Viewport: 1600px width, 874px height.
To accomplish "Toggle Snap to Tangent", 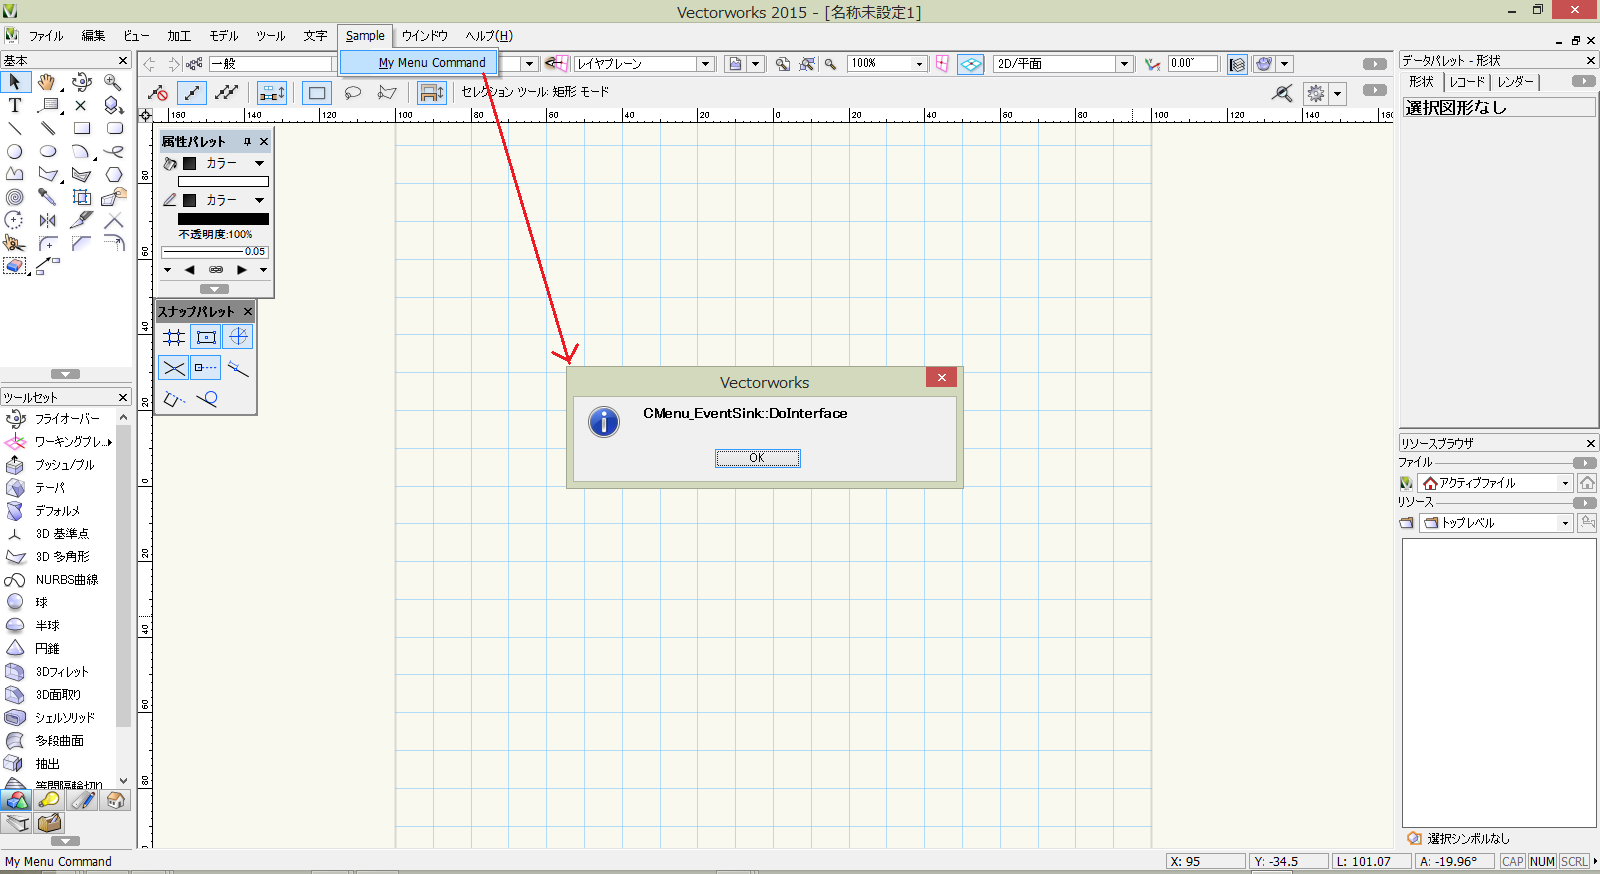I will (206, 399).
